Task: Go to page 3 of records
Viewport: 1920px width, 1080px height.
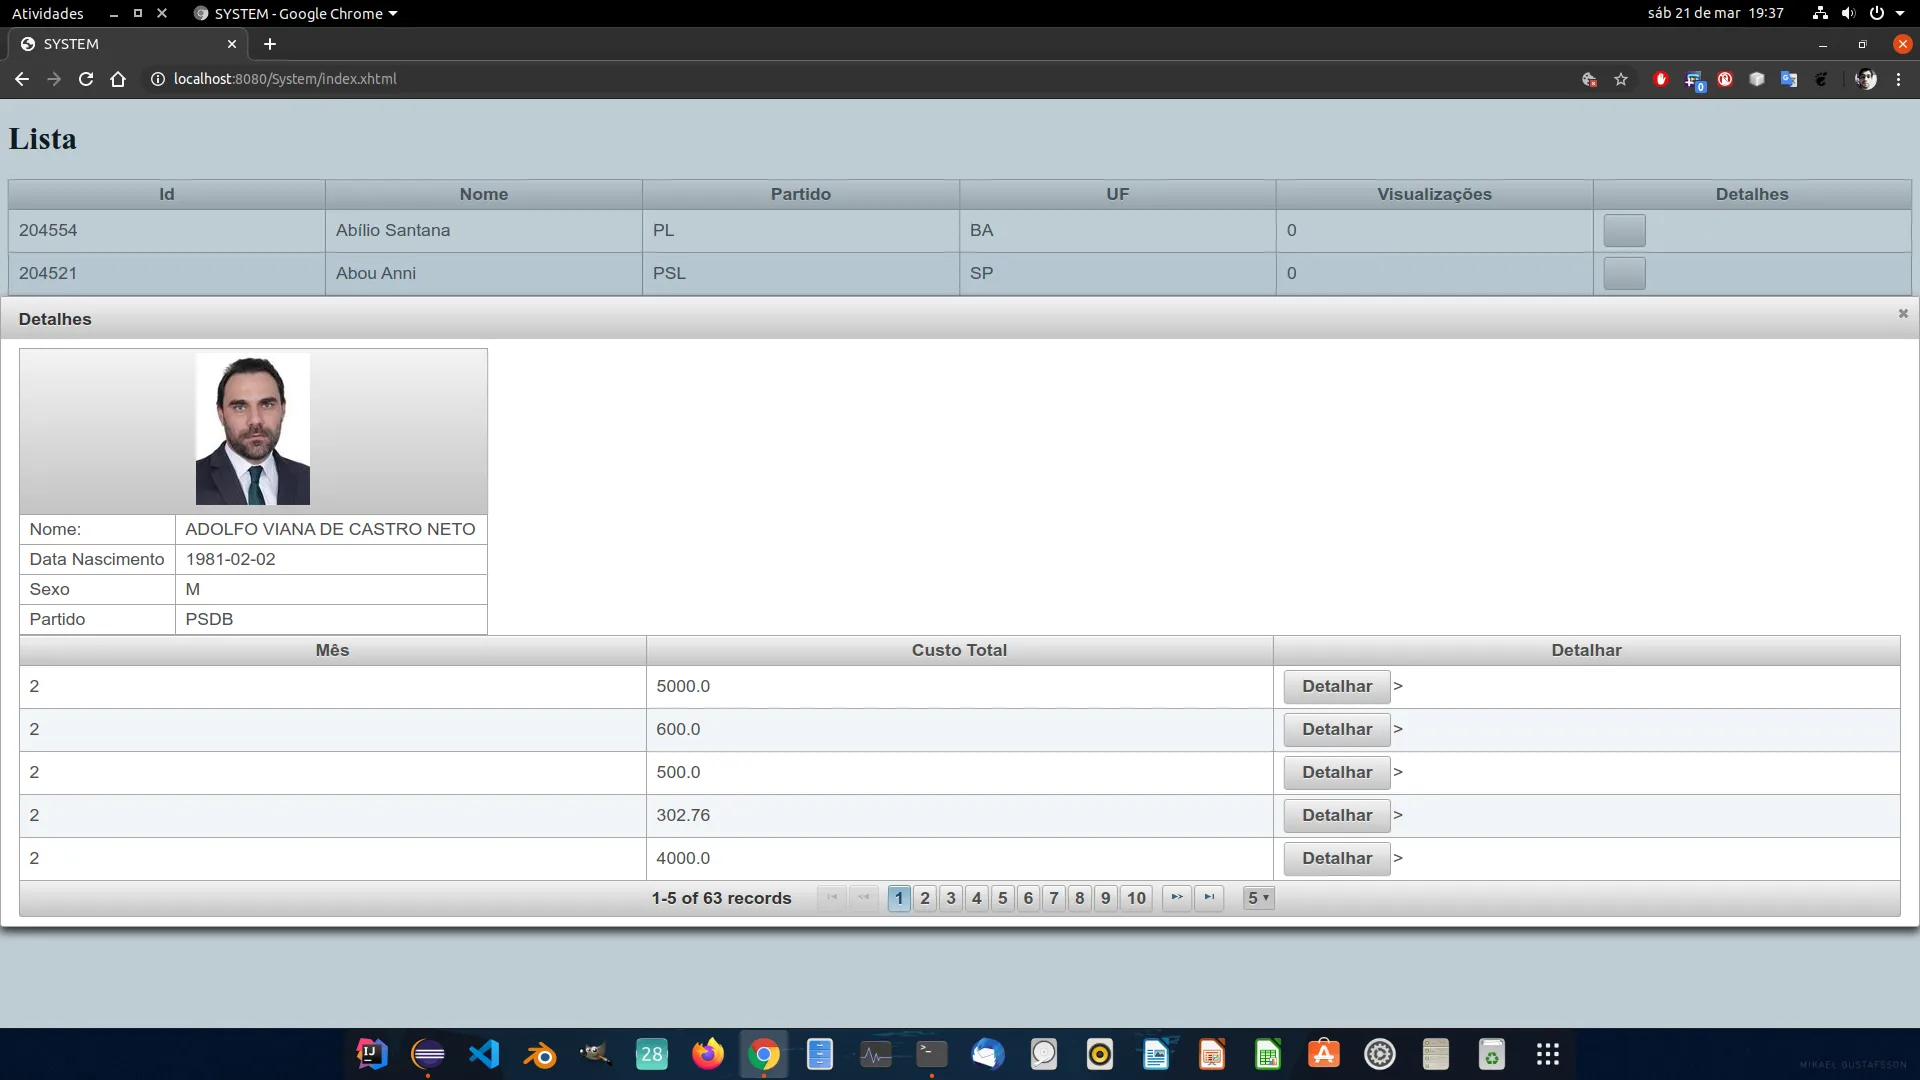Action: (951, 898)
